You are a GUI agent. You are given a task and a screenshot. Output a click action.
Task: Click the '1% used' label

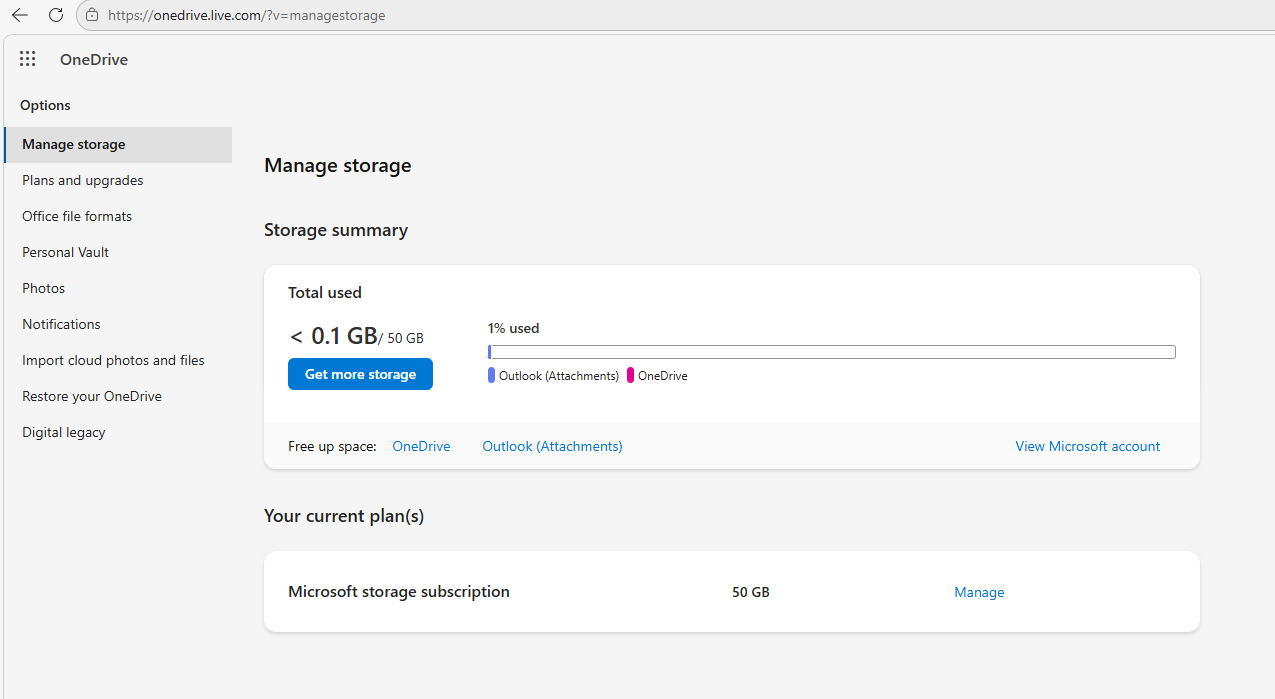tap(514, 328)
